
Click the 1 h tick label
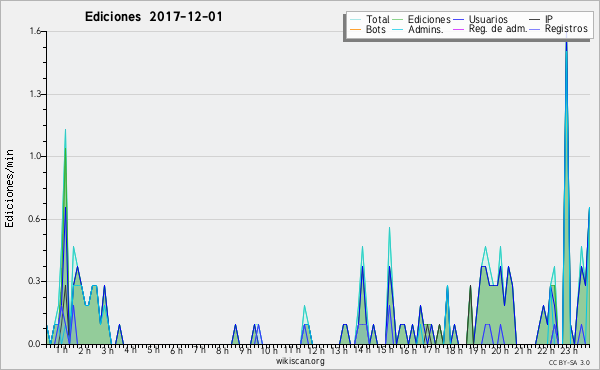click(62, 350)
